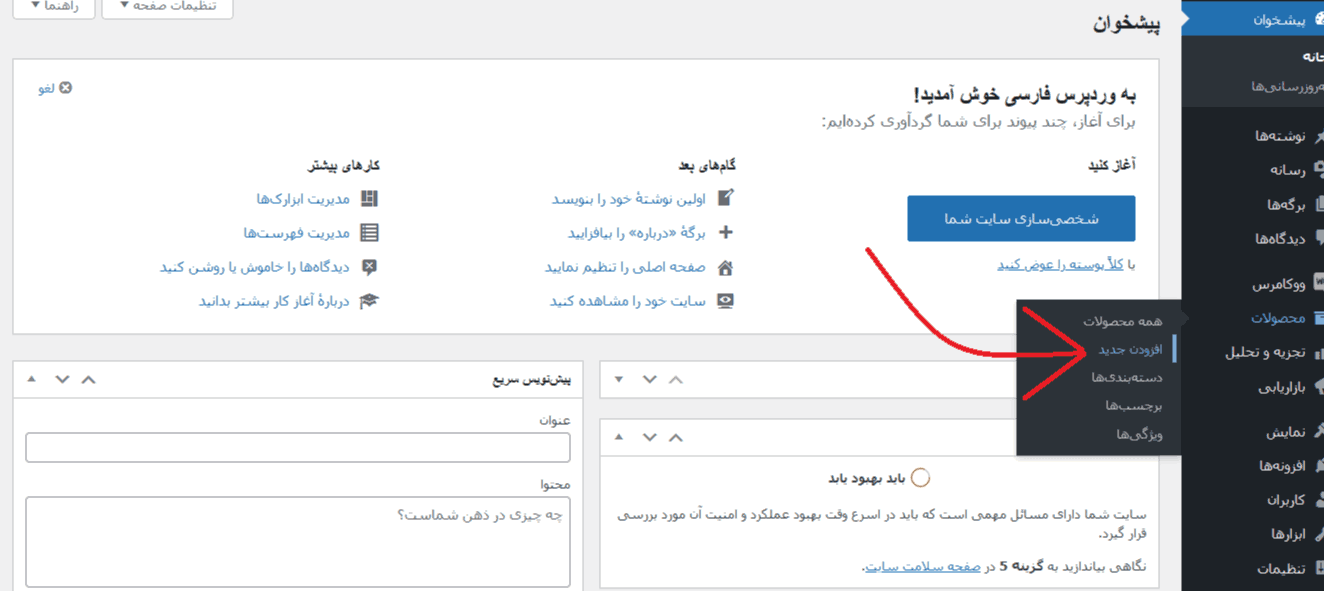
Task: Open the مدیریت ابزارک‌ها link
Action: (x=303, y=199)
